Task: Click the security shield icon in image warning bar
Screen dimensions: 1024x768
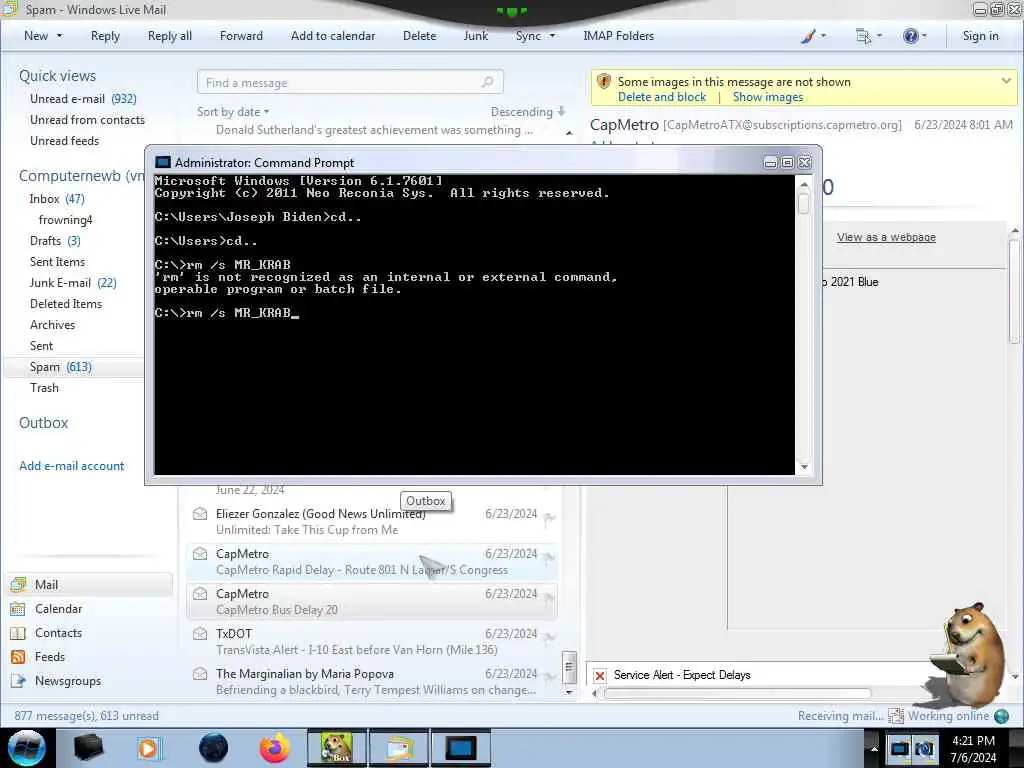Action: [x=603, y=82]
